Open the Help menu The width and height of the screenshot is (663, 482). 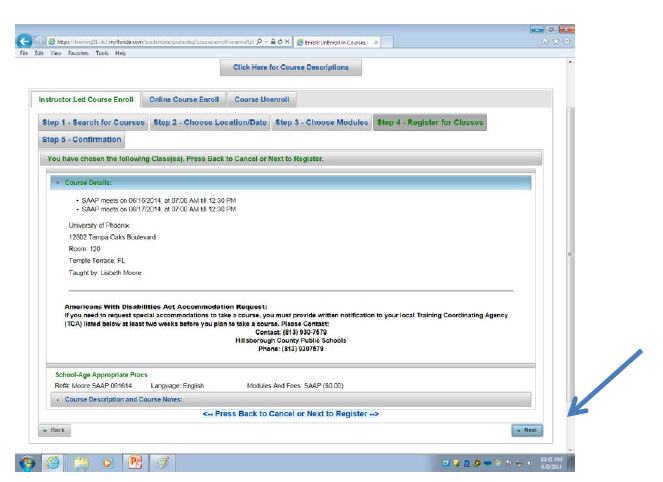click(121, 53)
